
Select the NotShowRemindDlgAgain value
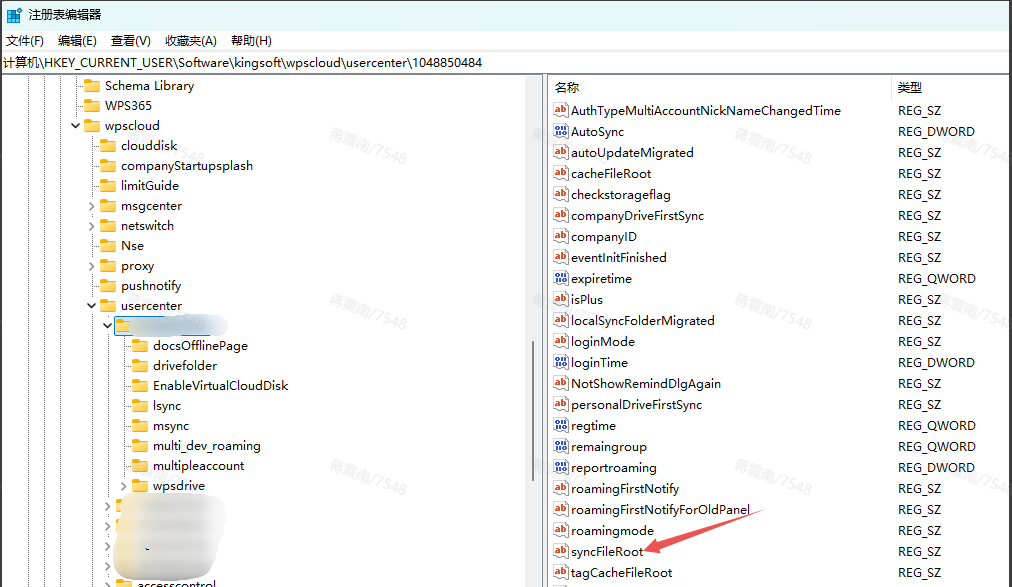click(646, 384)
